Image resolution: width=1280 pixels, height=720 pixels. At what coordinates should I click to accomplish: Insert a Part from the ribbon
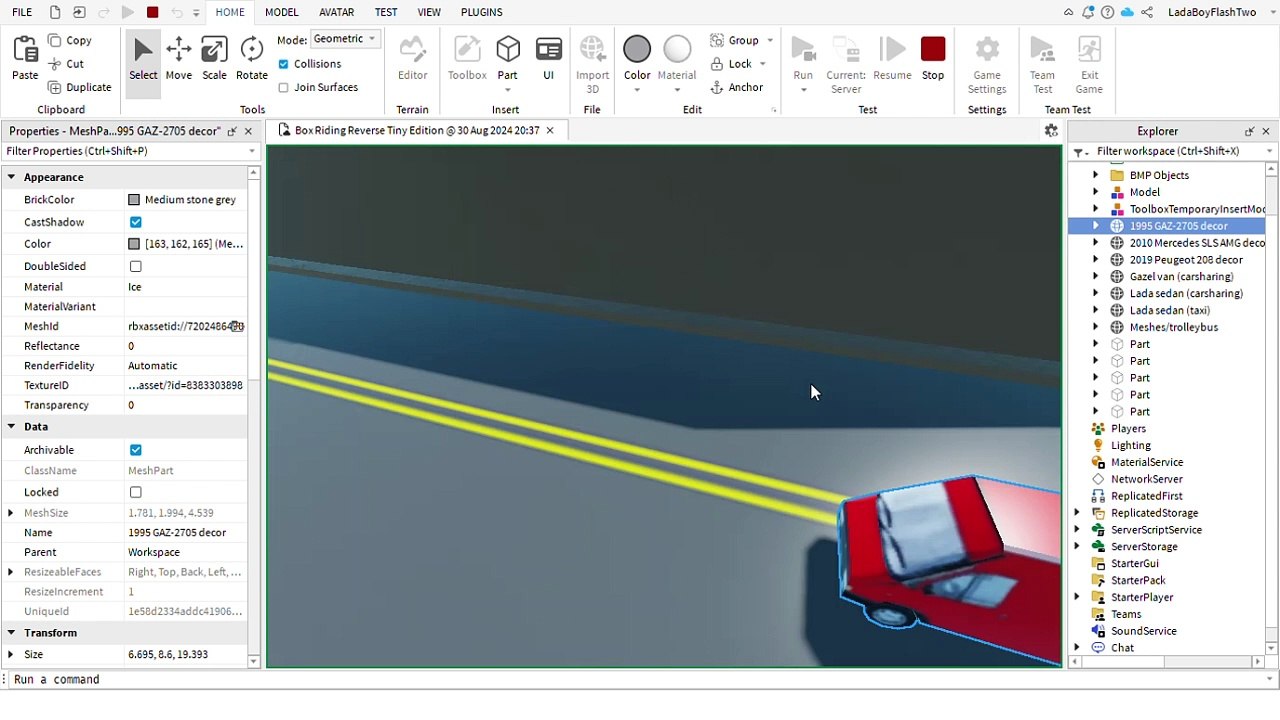pos(507,59)
